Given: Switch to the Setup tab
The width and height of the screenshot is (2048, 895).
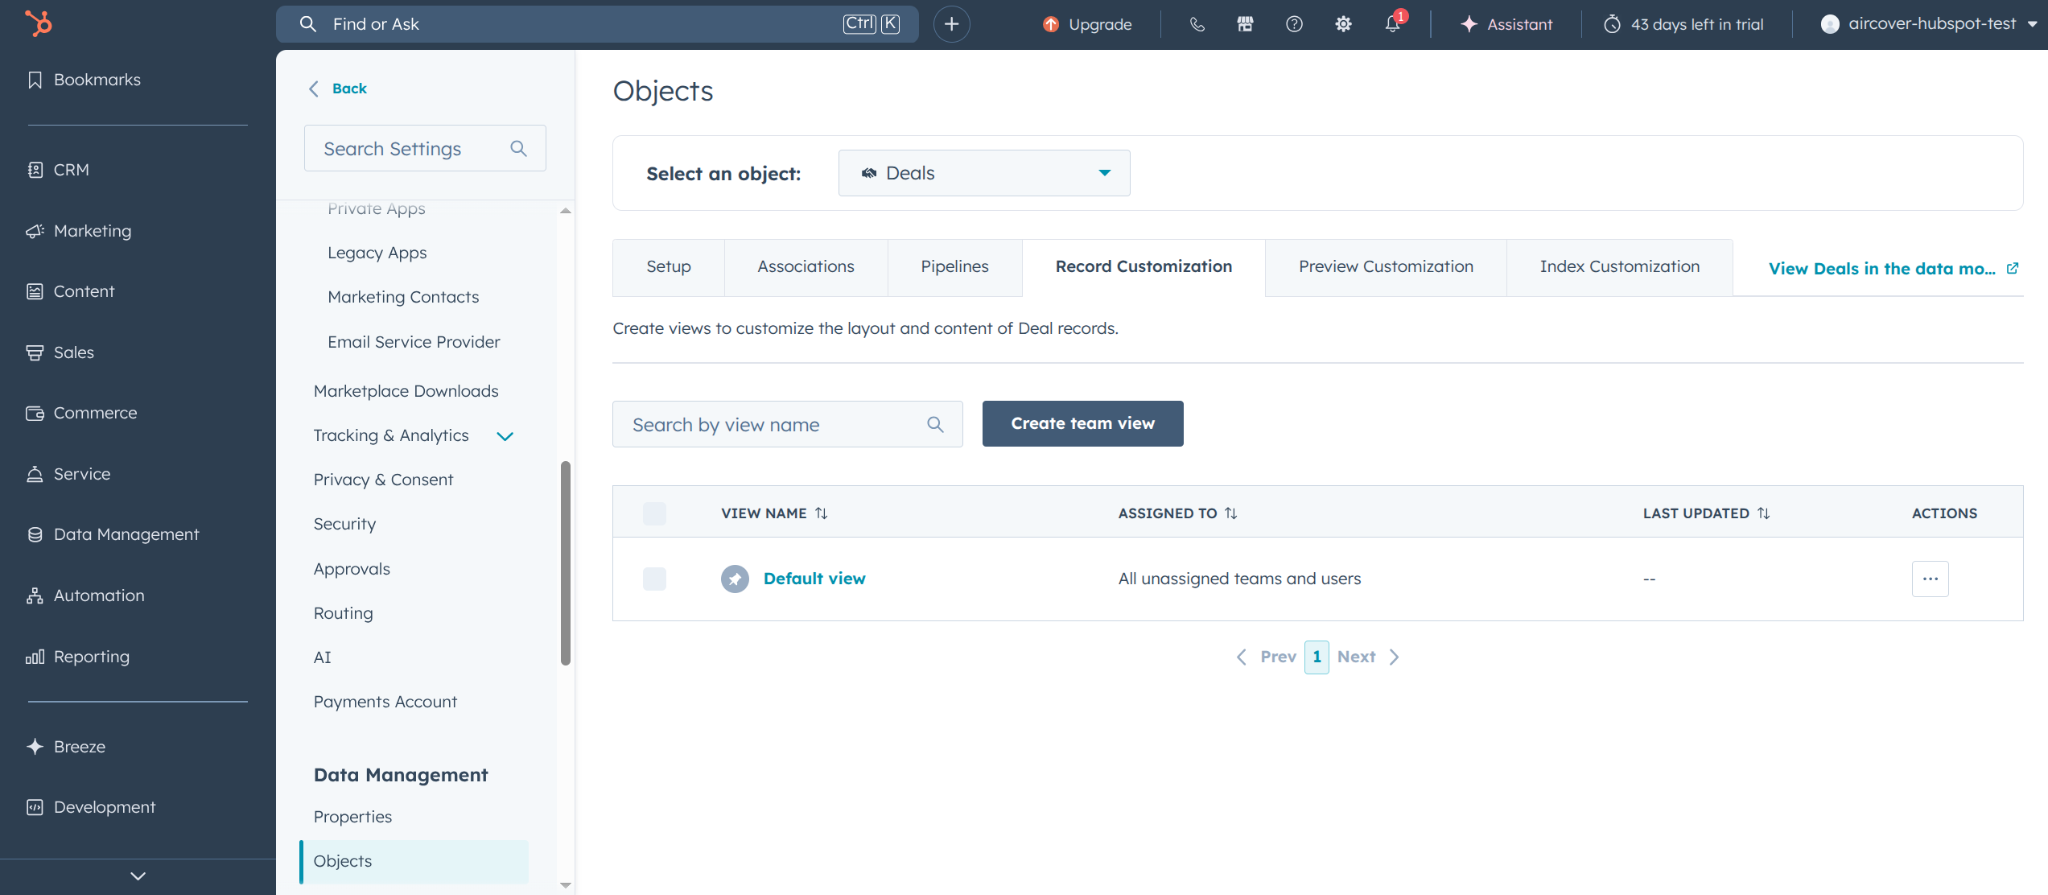Looking at the screenshot, I should (x=669, y=267).
